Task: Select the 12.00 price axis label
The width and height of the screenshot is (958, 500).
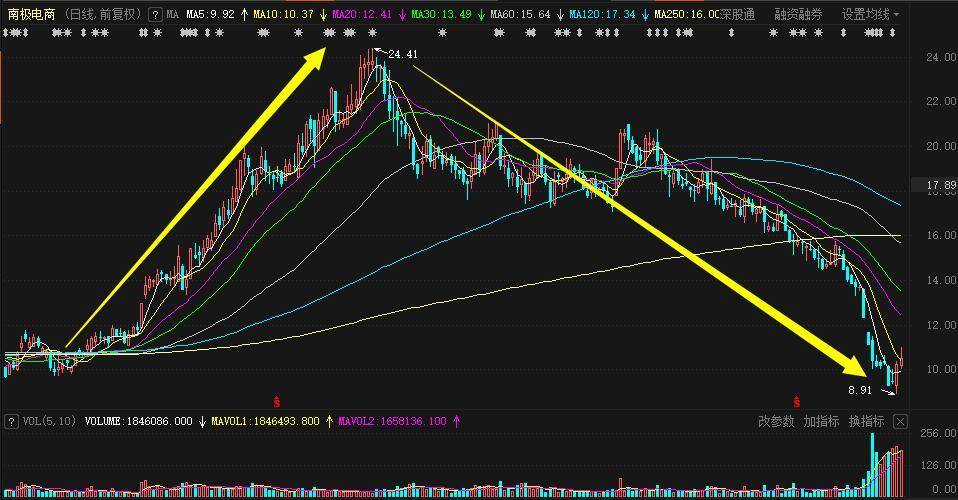Action: click(941, 325)
